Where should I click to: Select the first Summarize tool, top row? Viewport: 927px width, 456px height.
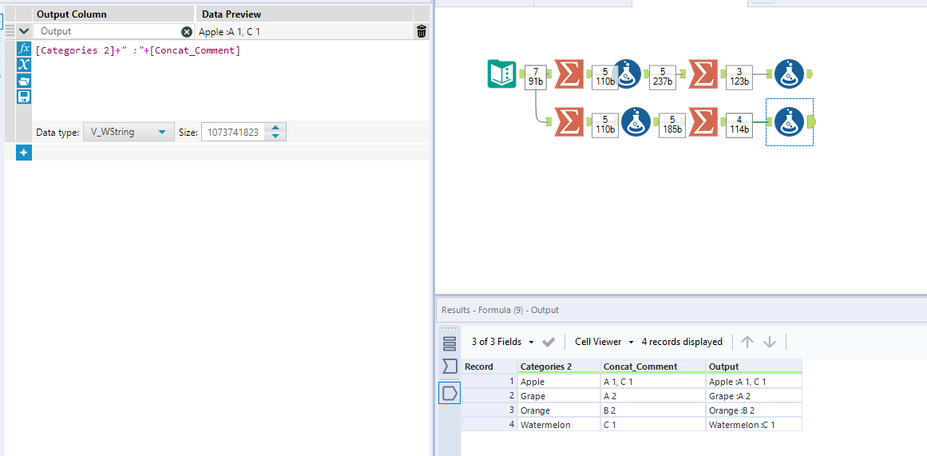click(569, 74)
